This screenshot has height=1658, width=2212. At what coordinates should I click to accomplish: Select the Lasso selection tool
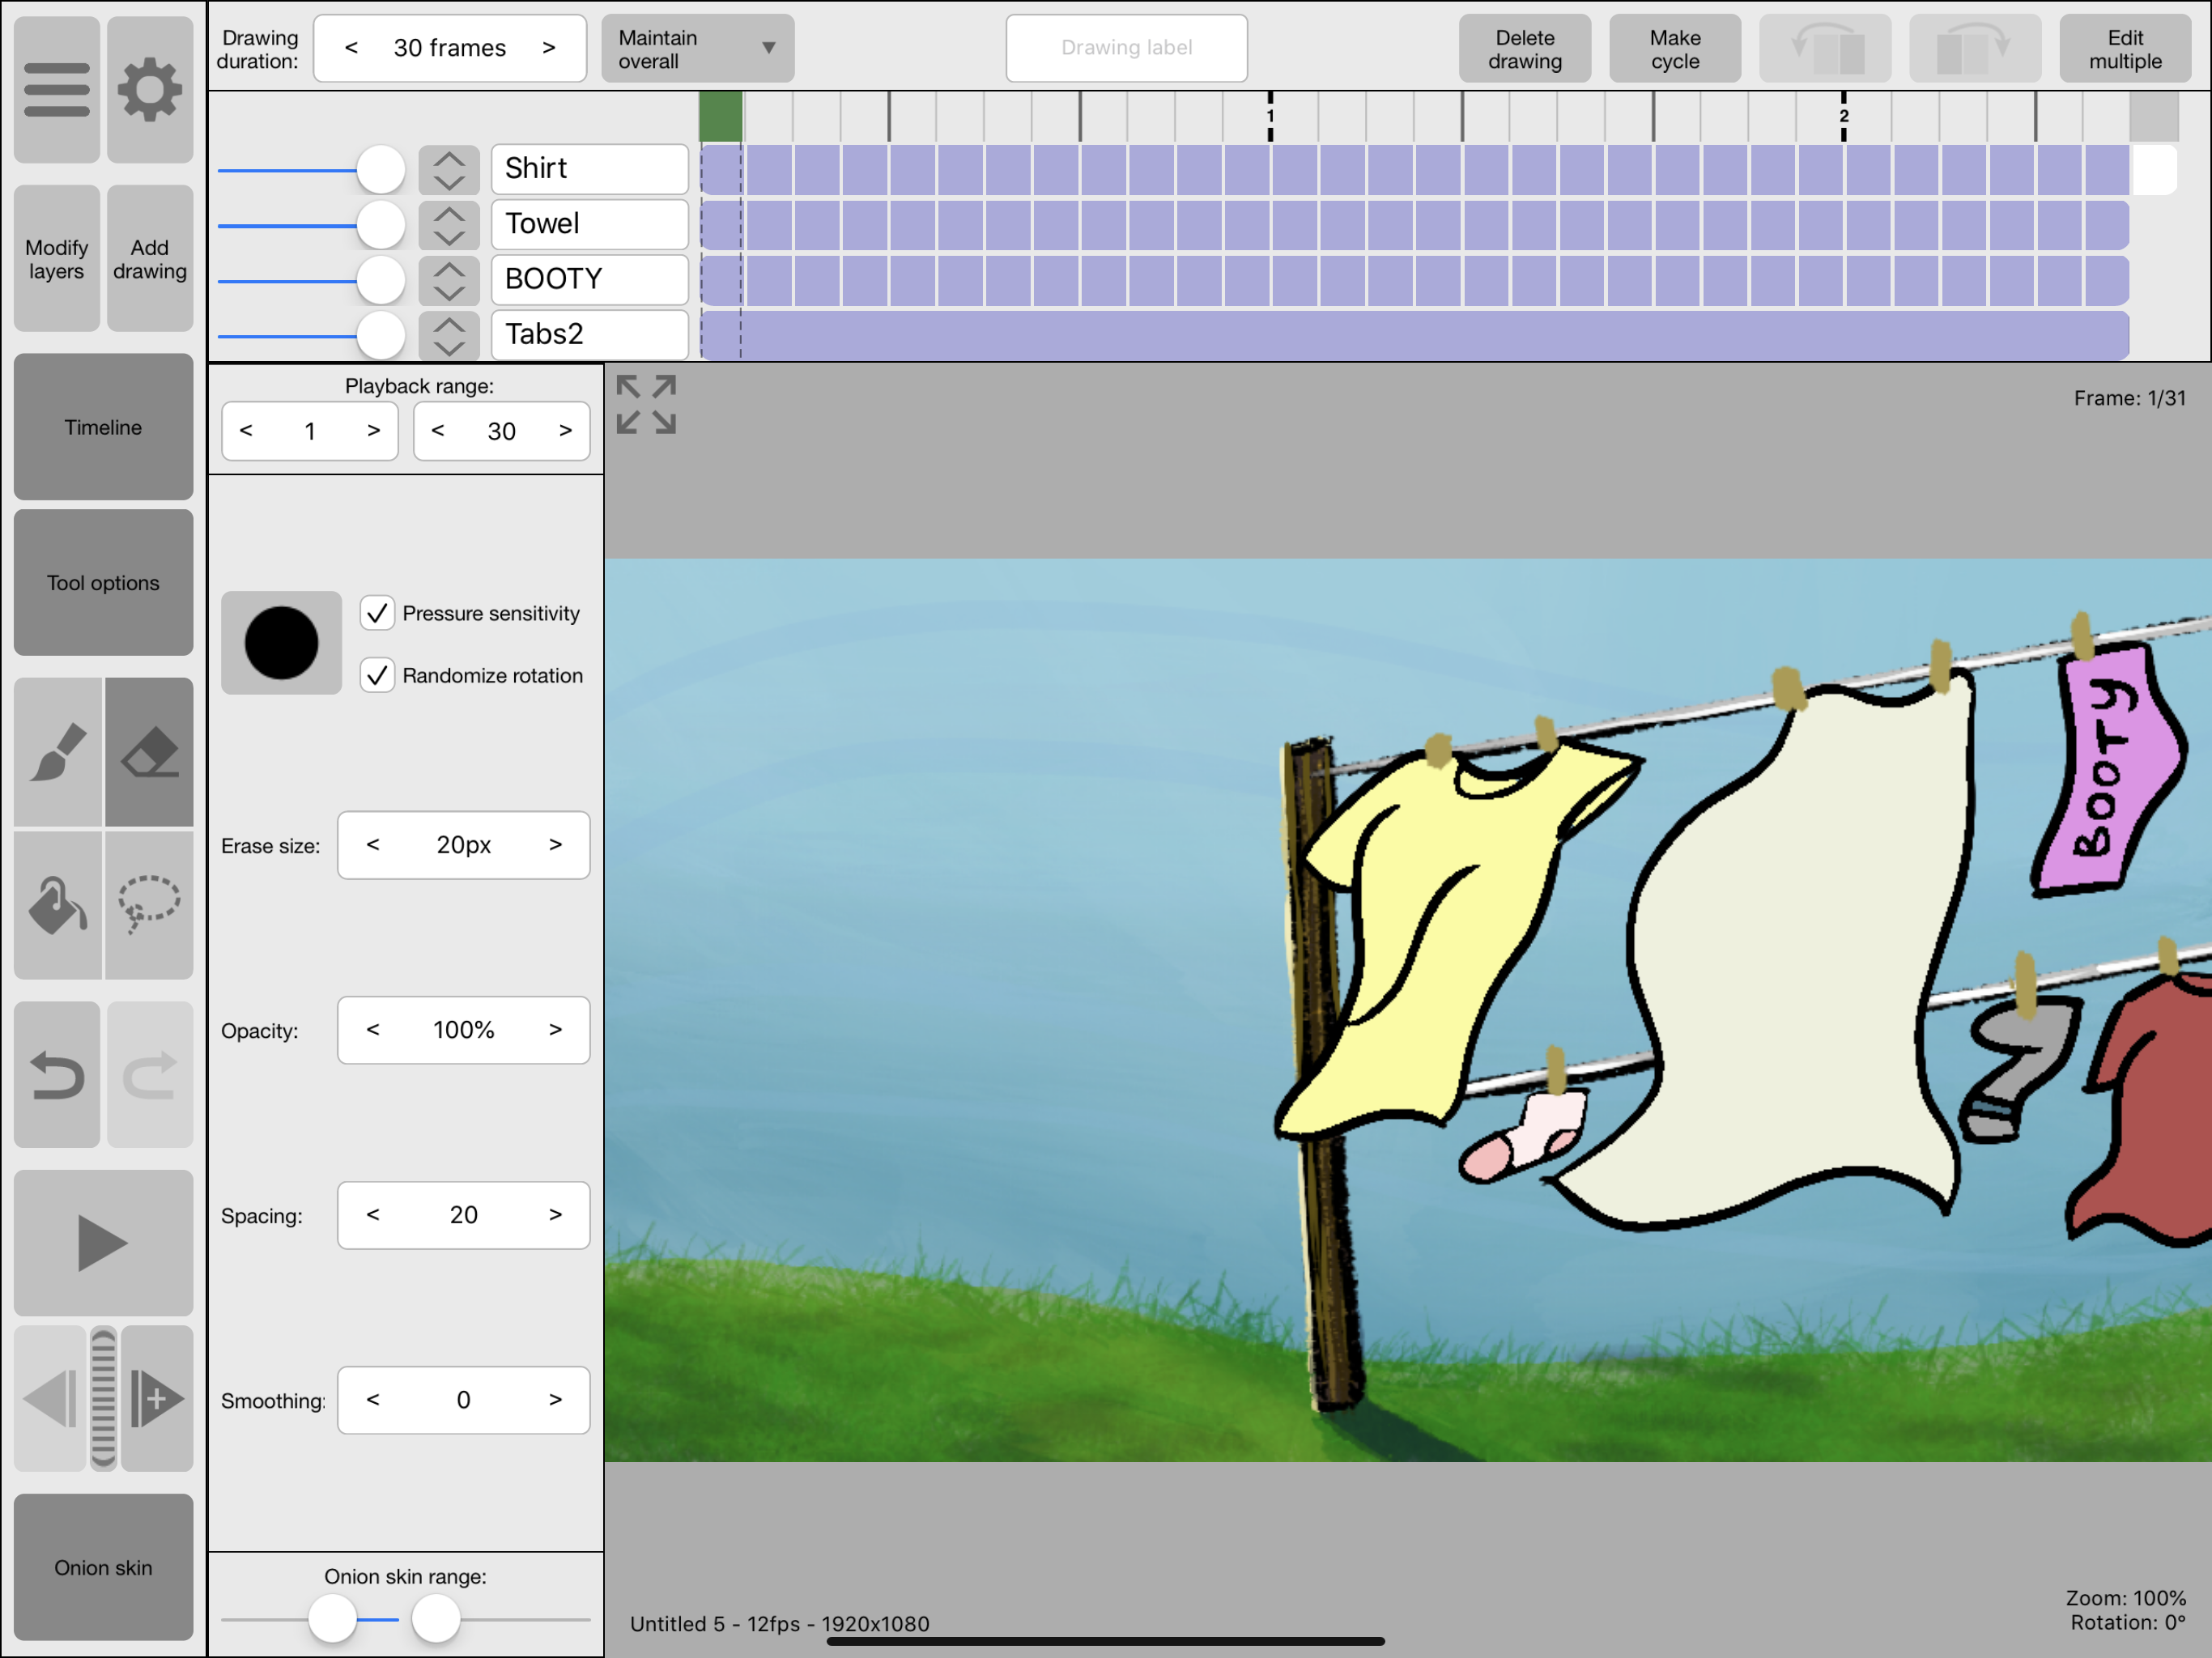(150, 905)
